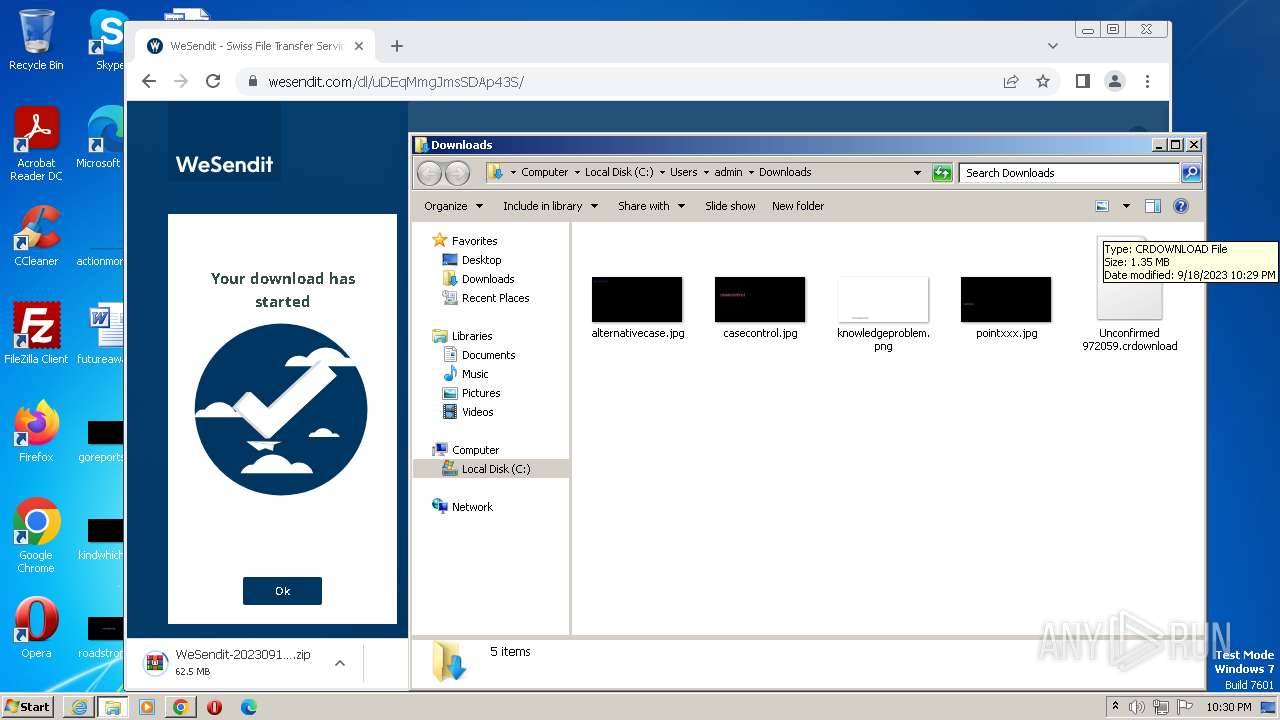Bookmark this page with the star icon
1280x720 pixels.
1043,81
